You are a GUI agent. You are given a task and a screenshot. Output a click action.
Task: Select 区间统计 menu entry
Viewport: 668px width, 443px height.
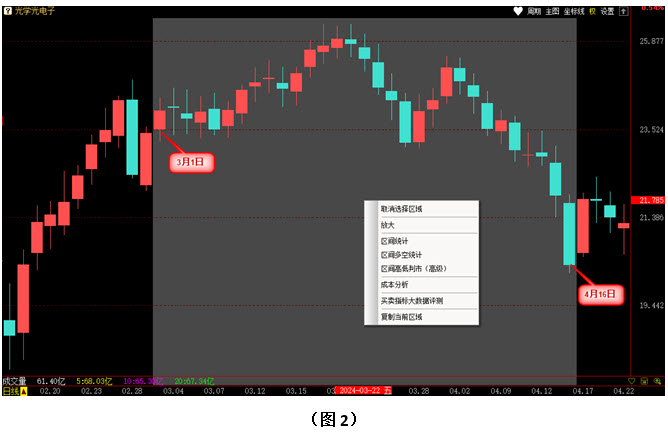point(395,241)
